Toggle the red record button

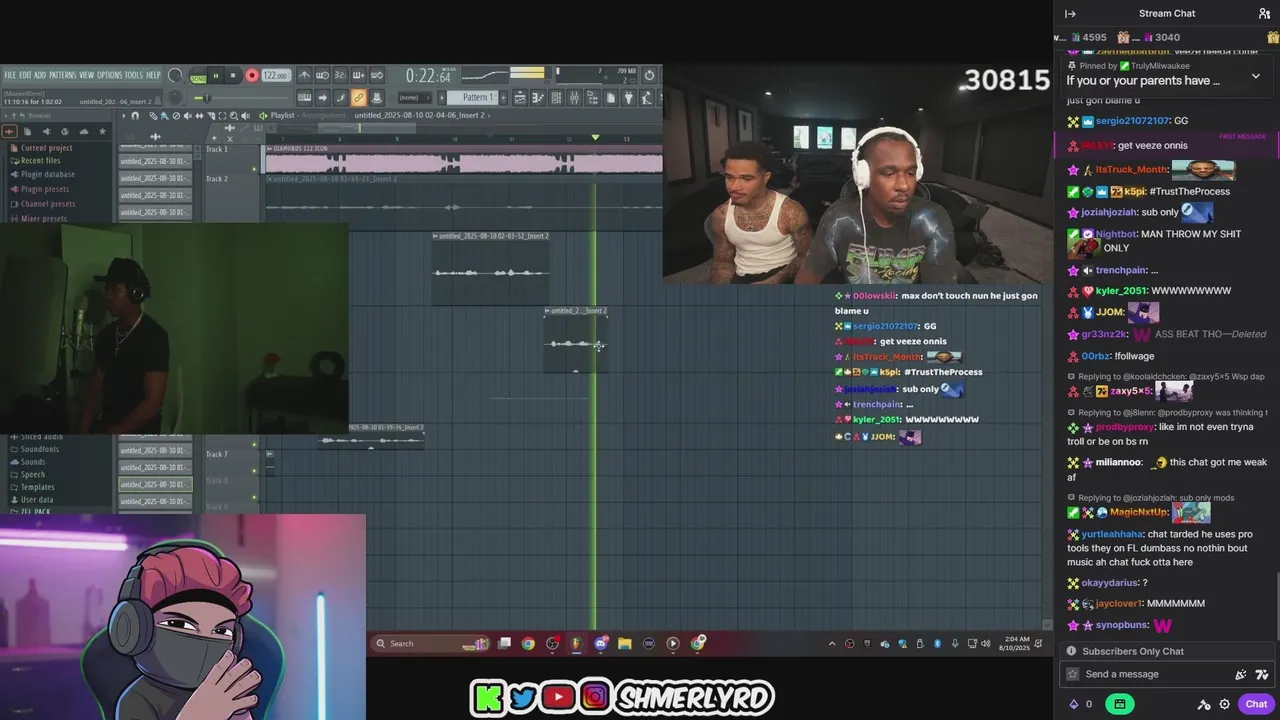(x=252, y=76)
